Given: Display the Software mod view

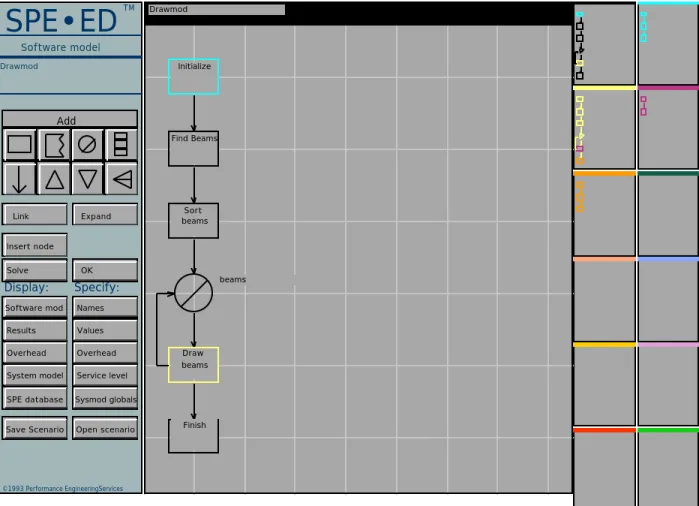Looking at the screenshot, I should tap(35, 308).
